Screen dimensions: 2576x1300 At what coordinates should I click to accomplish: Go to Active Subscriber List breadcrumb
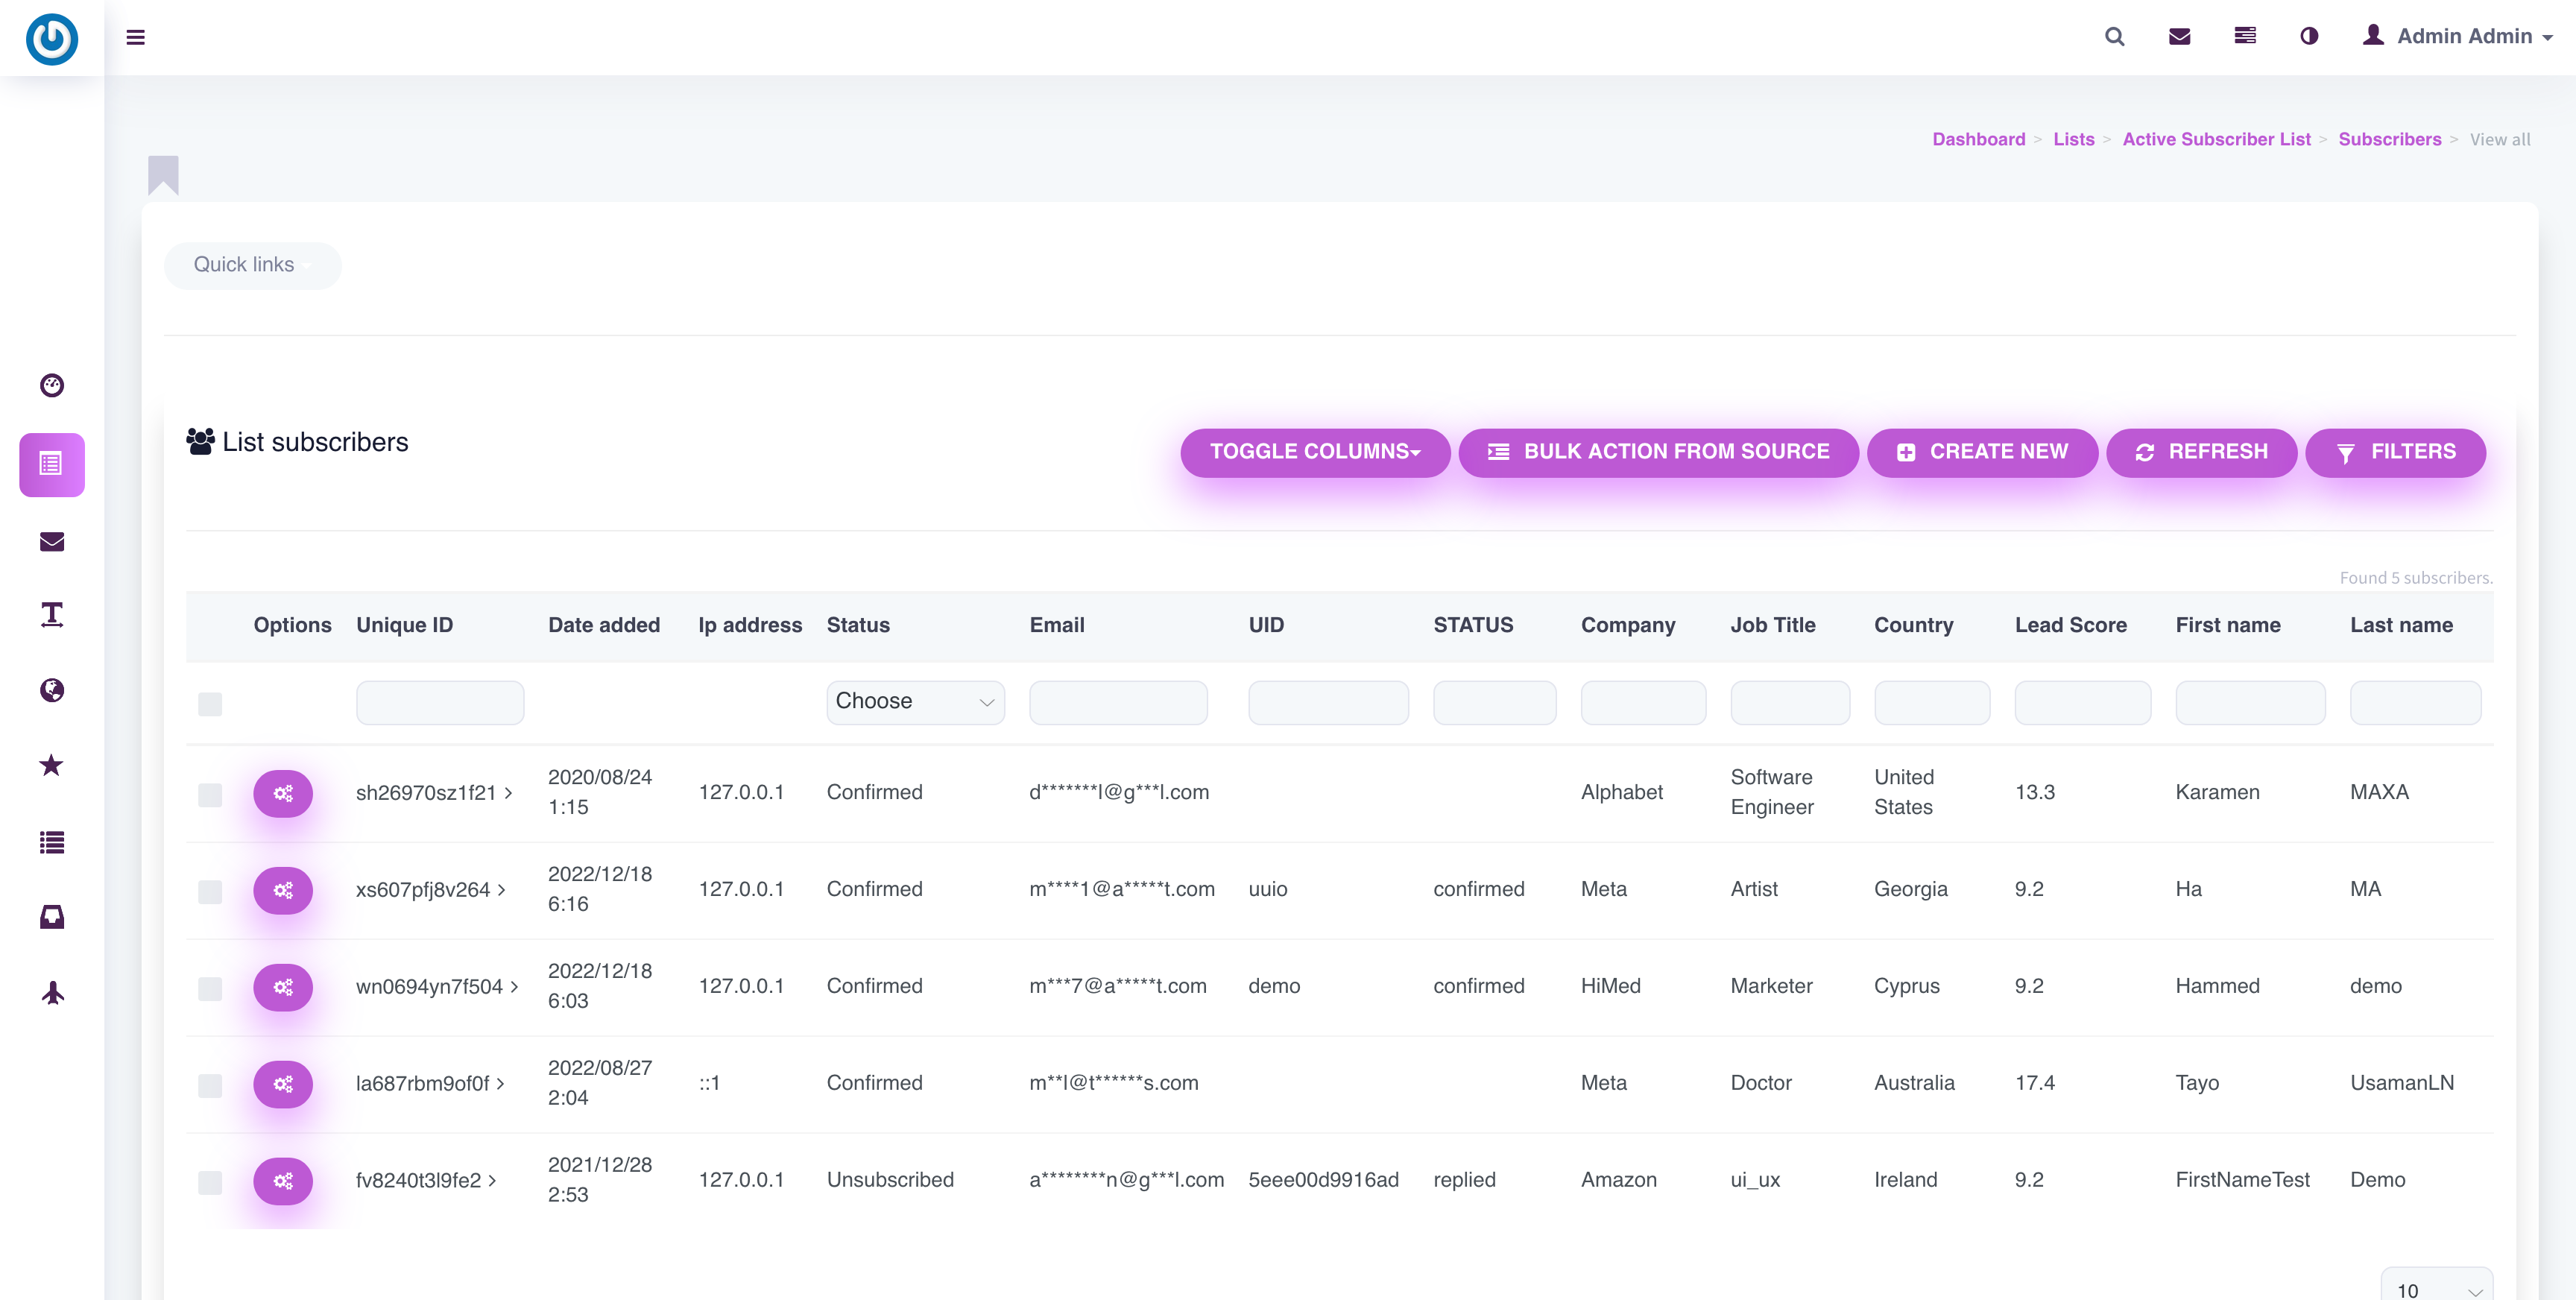pyautogui.click(x=2216, y=140)
